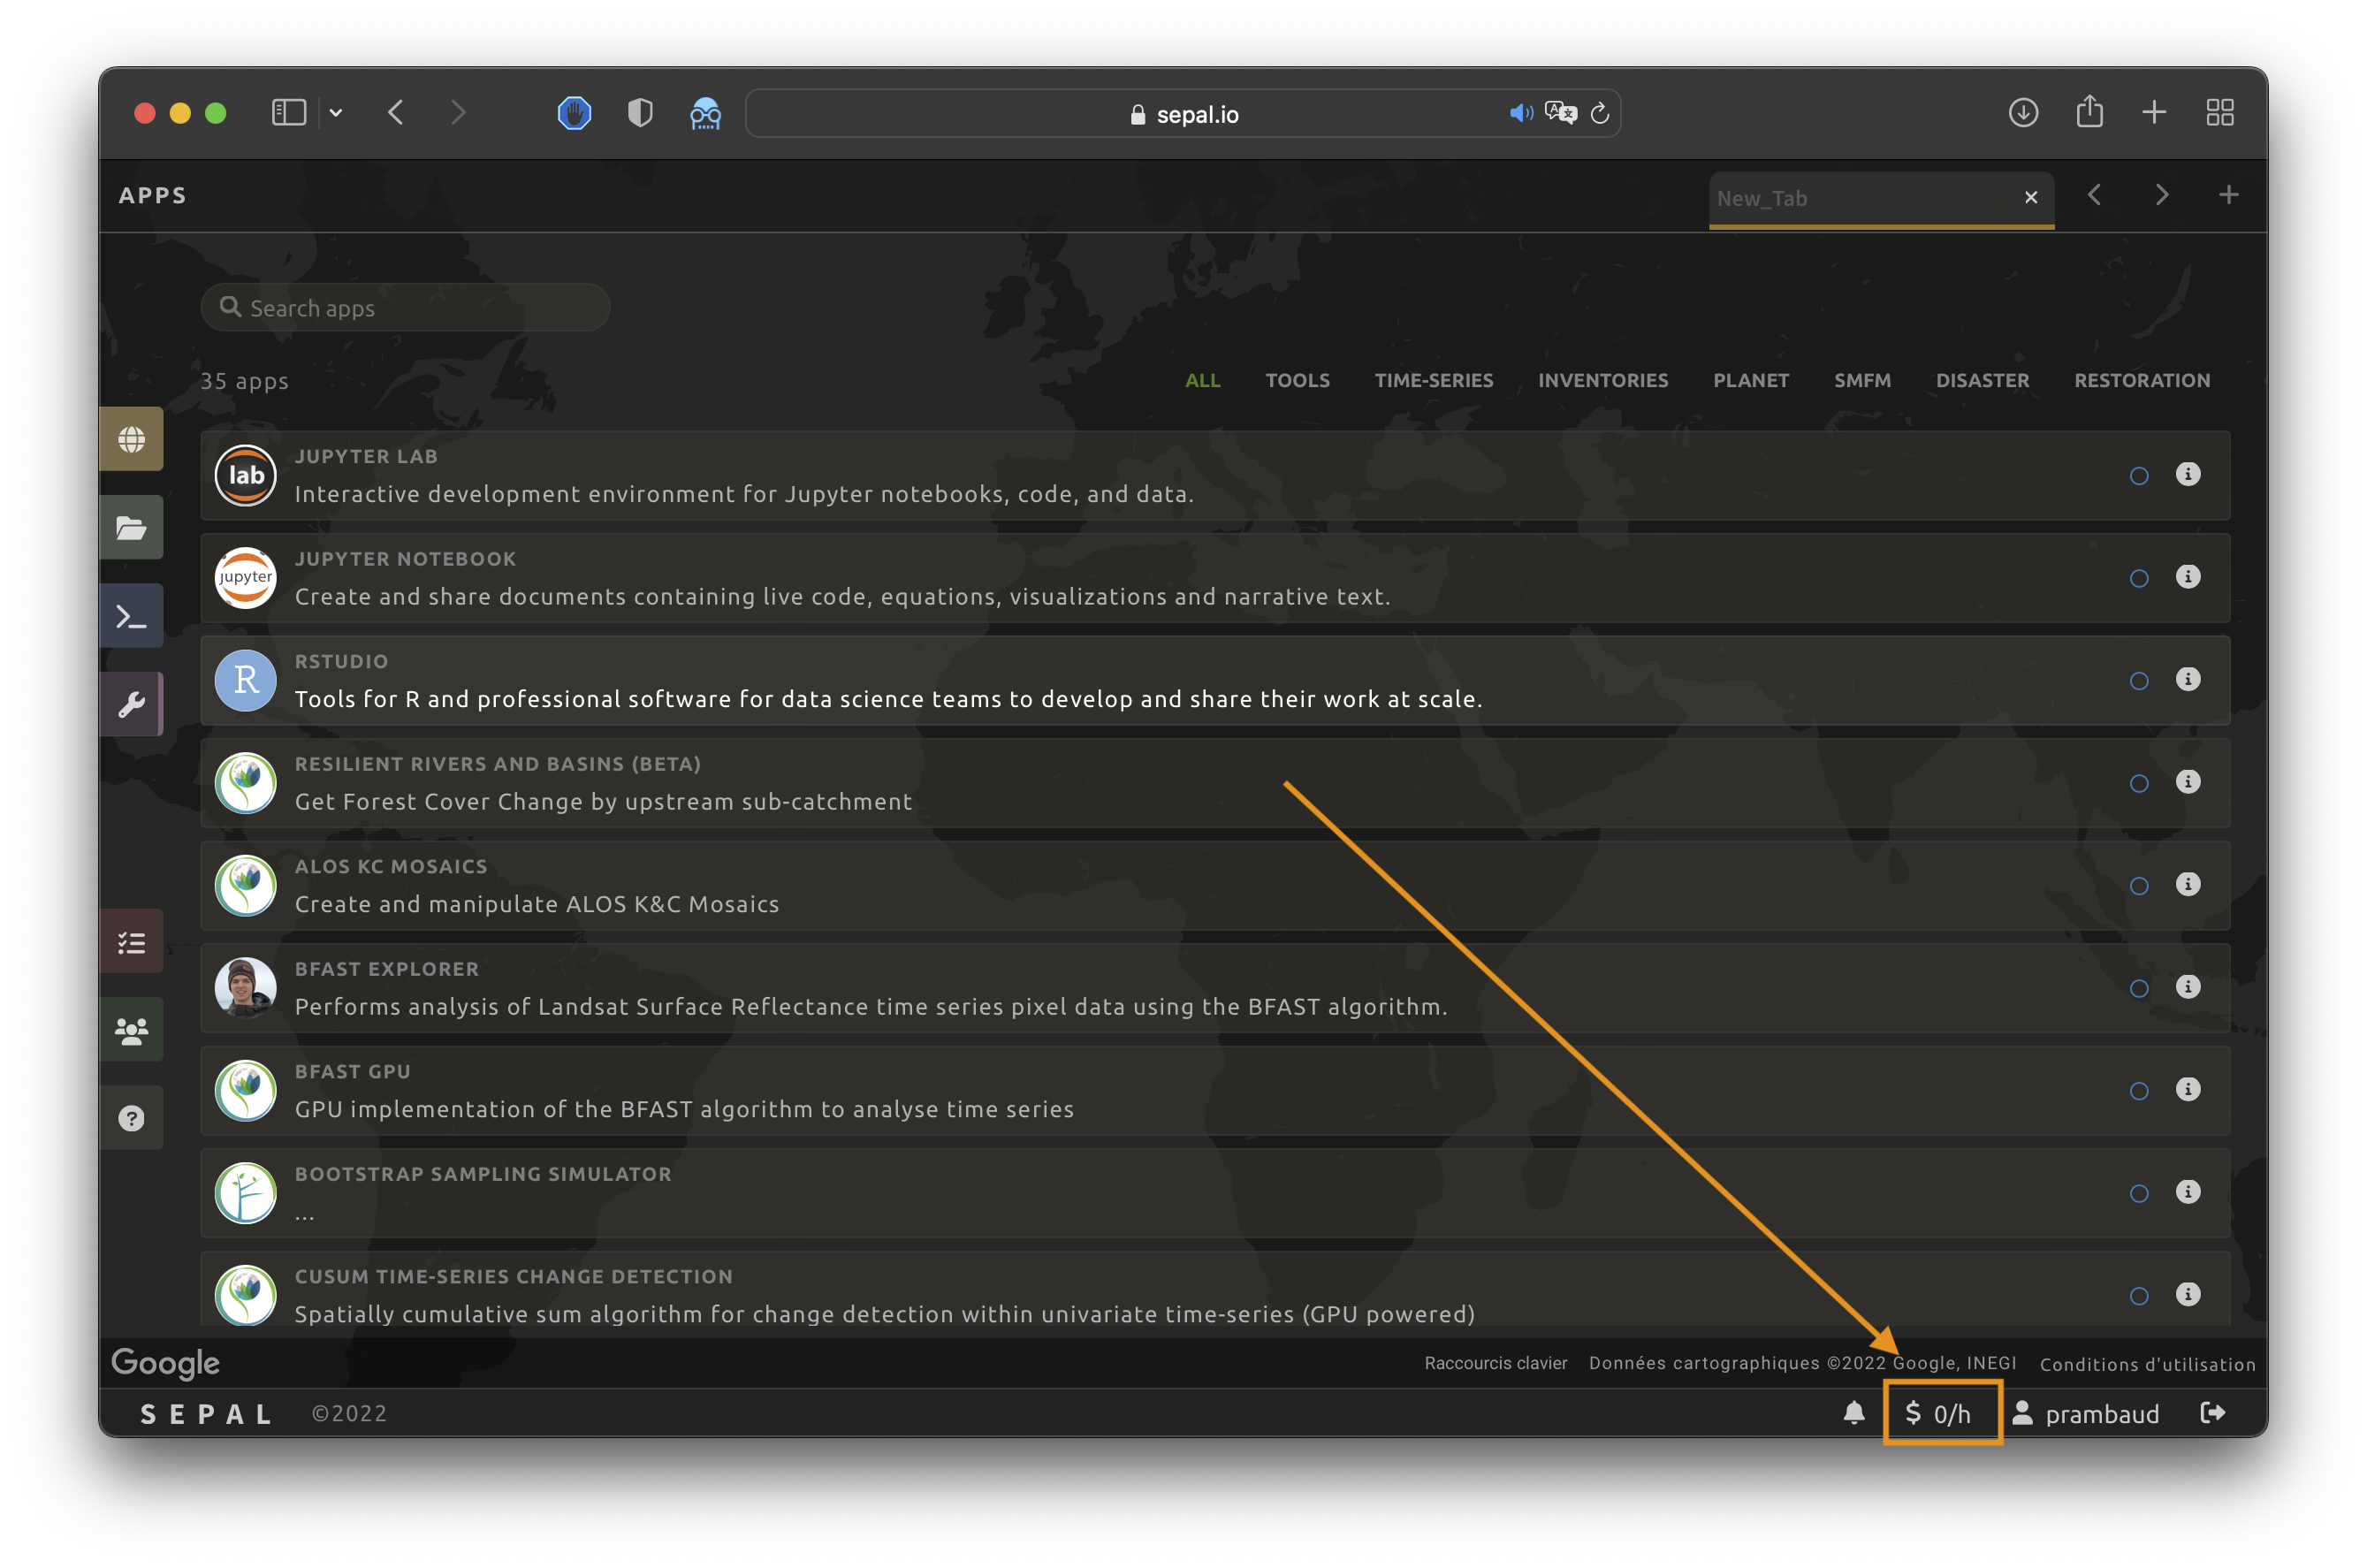Viewport: 2367px width, 1568px height.
Task: Toggle the circle indicator for BFAST GPU
Action: coord(2139,1091)
